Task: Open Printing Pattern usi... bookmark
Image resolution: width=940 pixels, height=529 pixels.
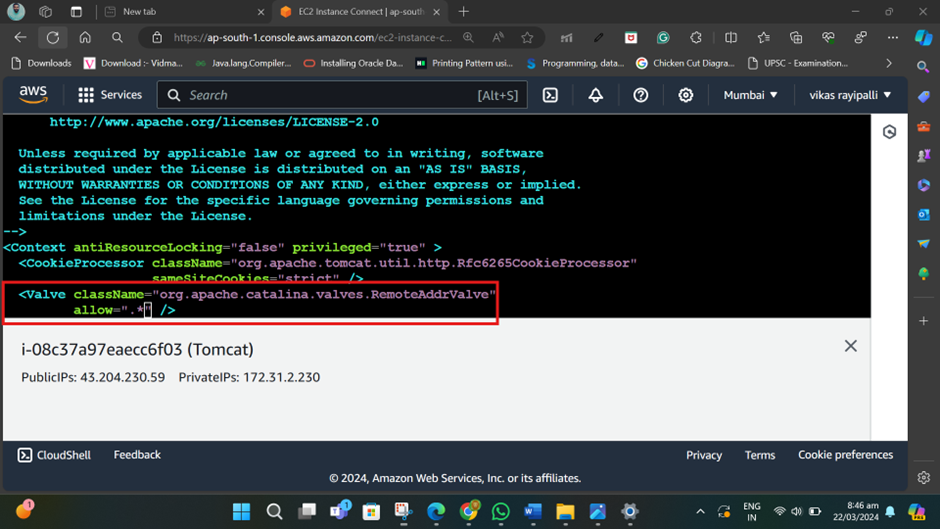Action: pos(465,63)
